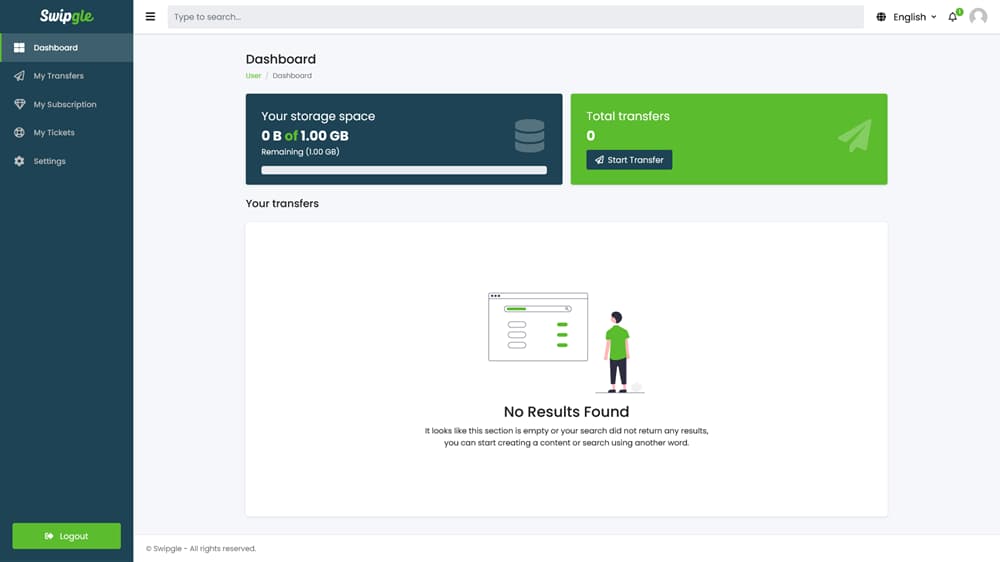Go to the Dashboard menu item
Image resolution: width=1000 pixels, height=562 pixels.
coord(66,48)
